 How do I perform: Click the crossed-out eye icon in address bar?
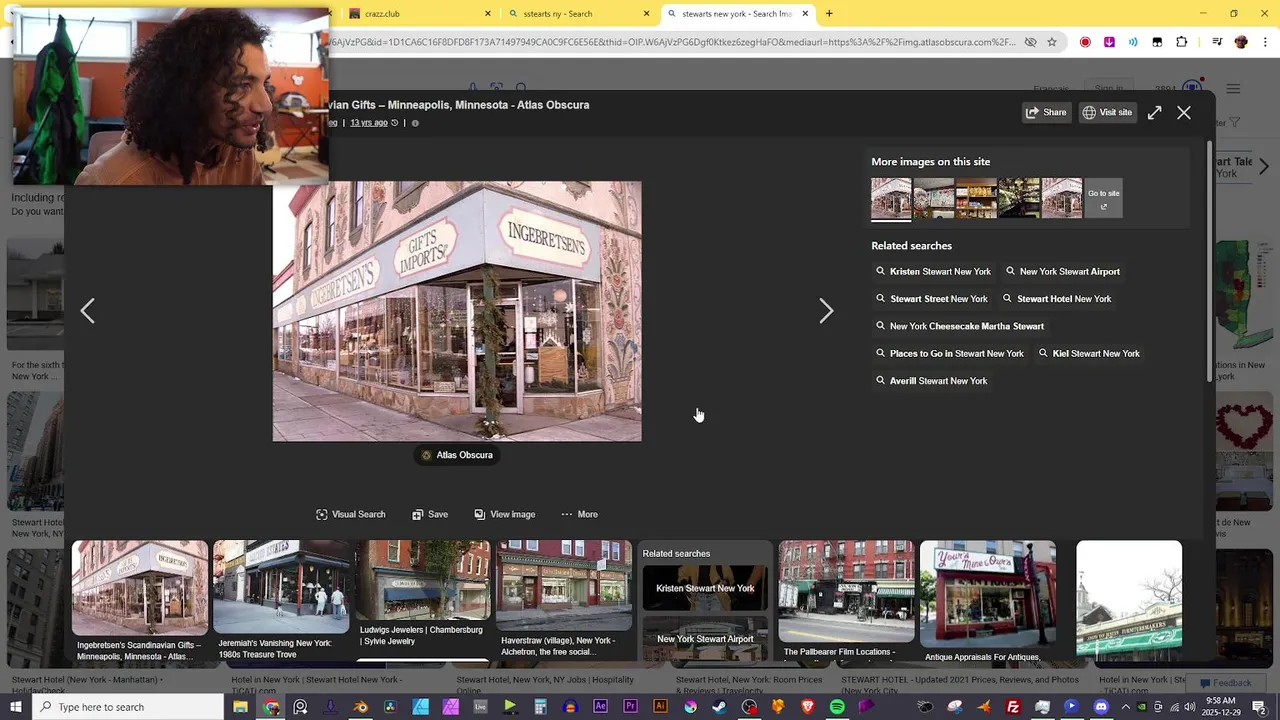click(x=1030, y=42)
